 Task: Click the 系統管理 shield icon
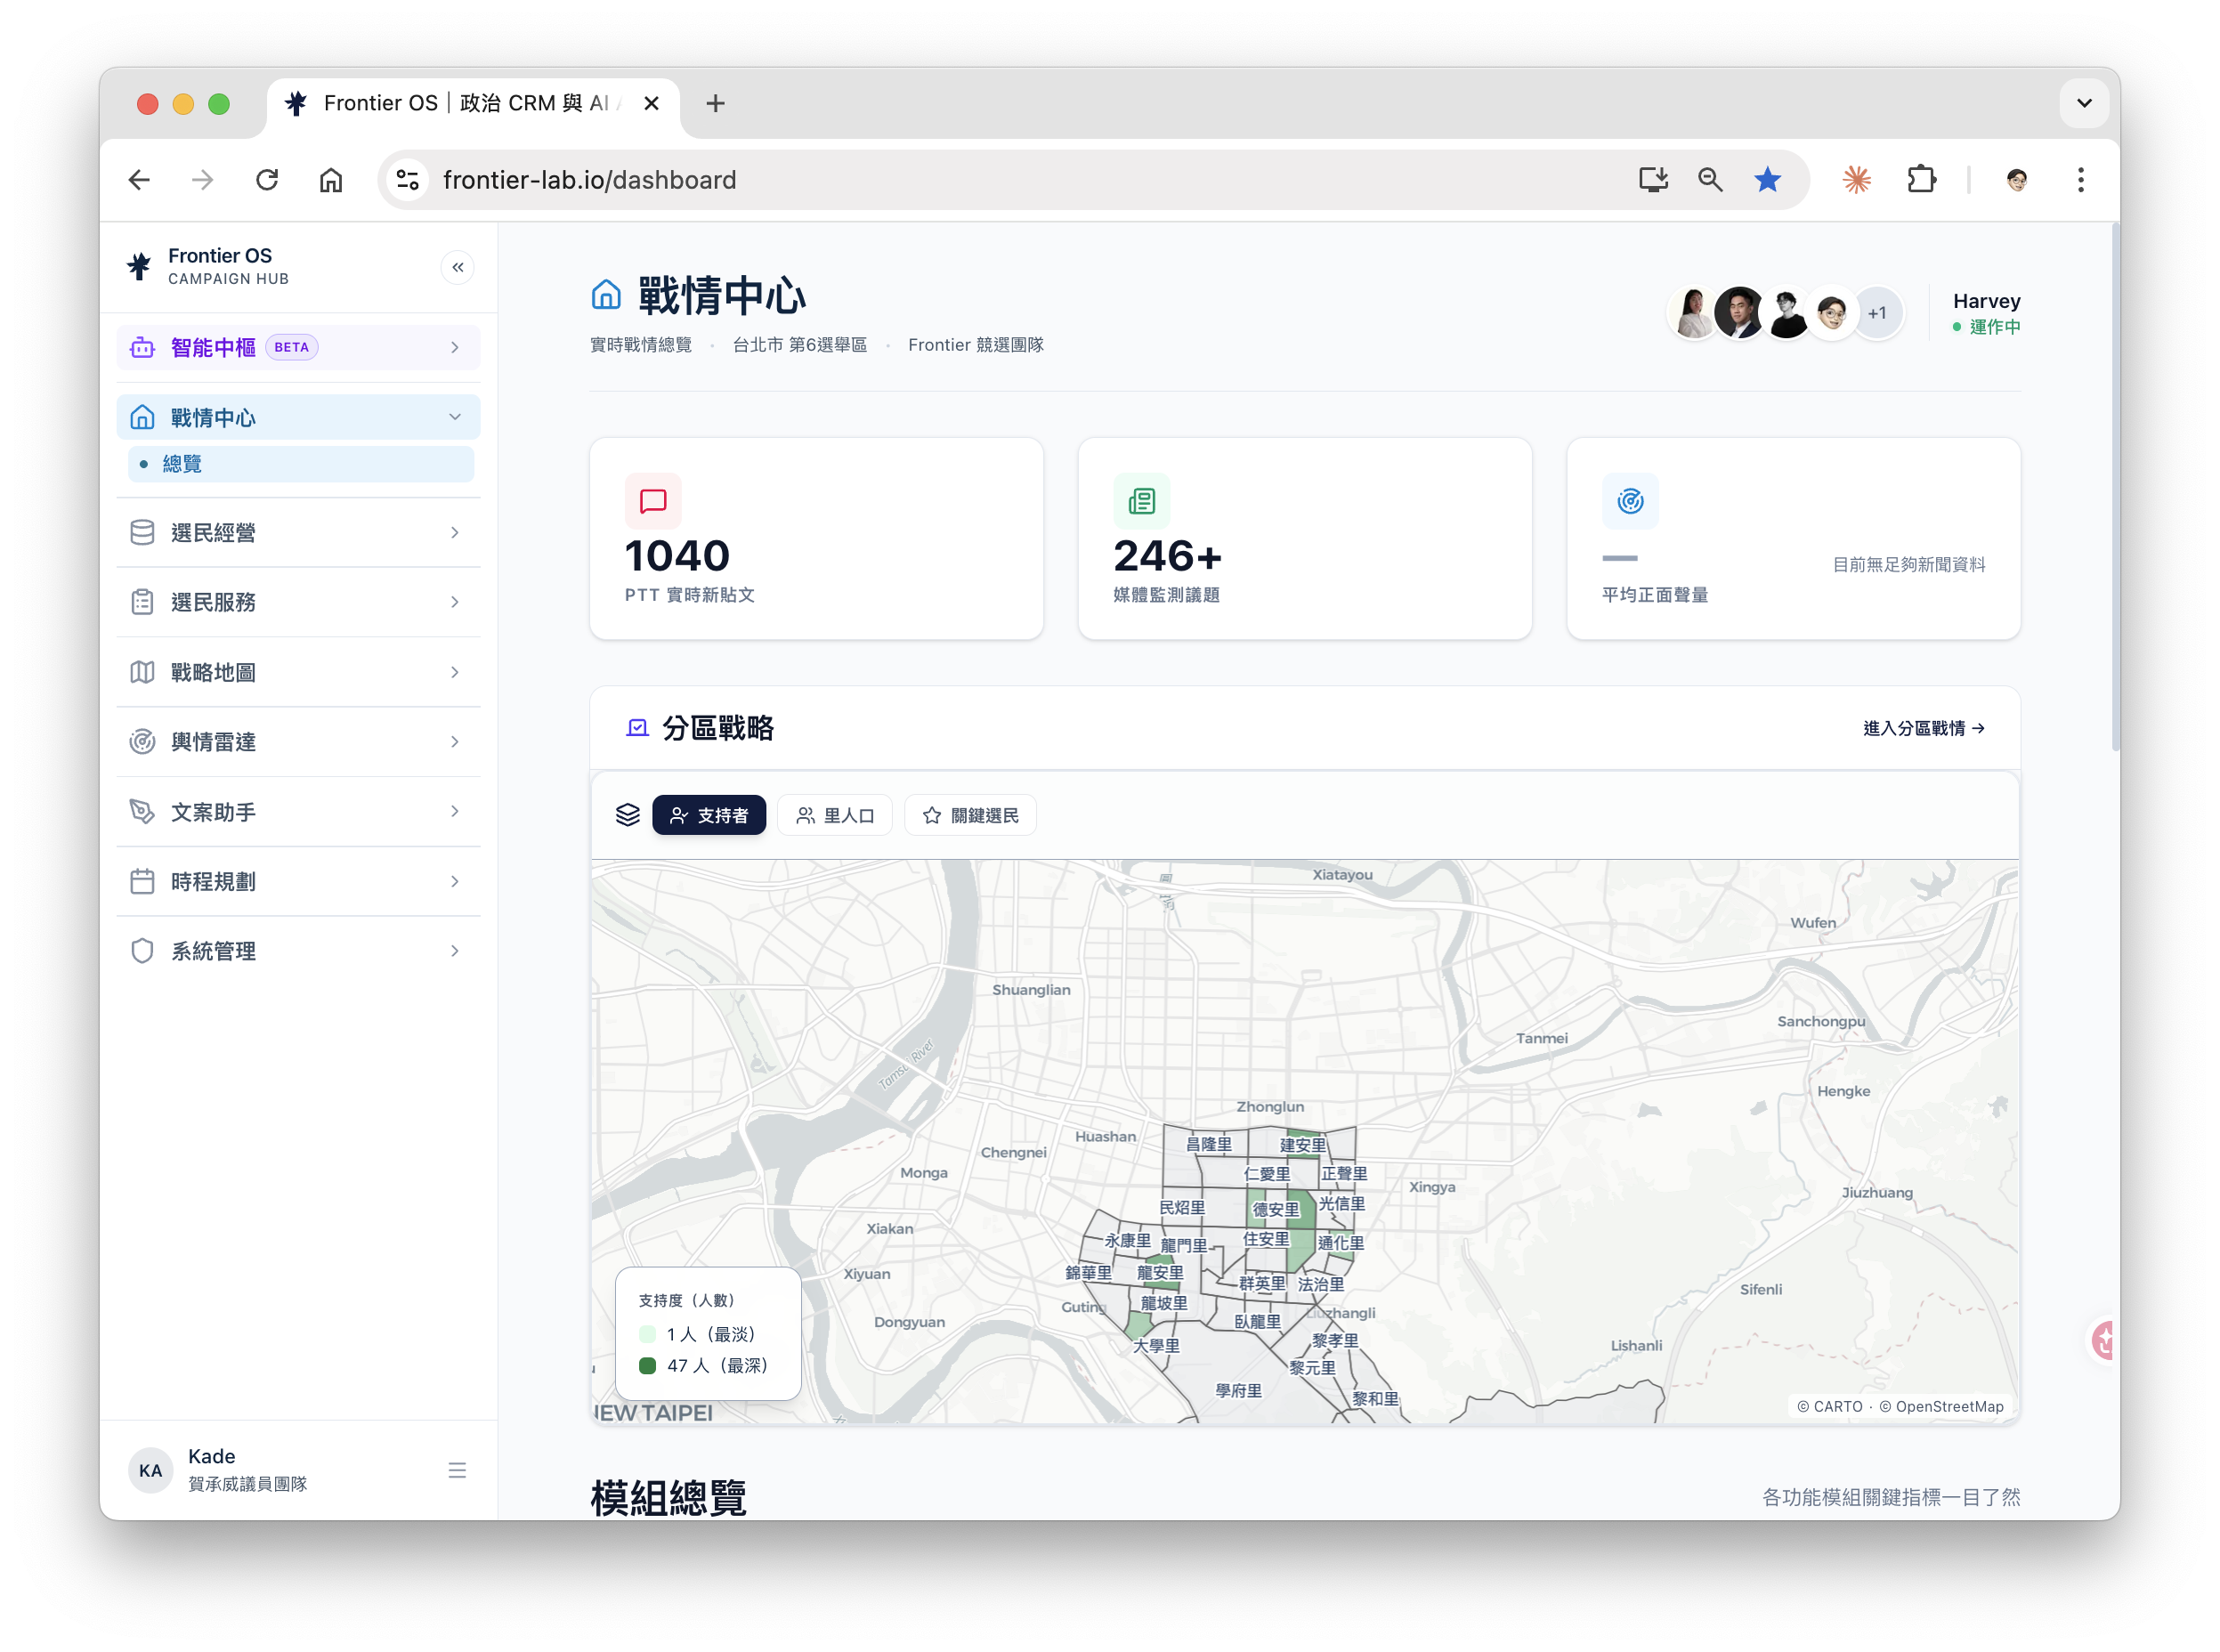pos(142,950)
